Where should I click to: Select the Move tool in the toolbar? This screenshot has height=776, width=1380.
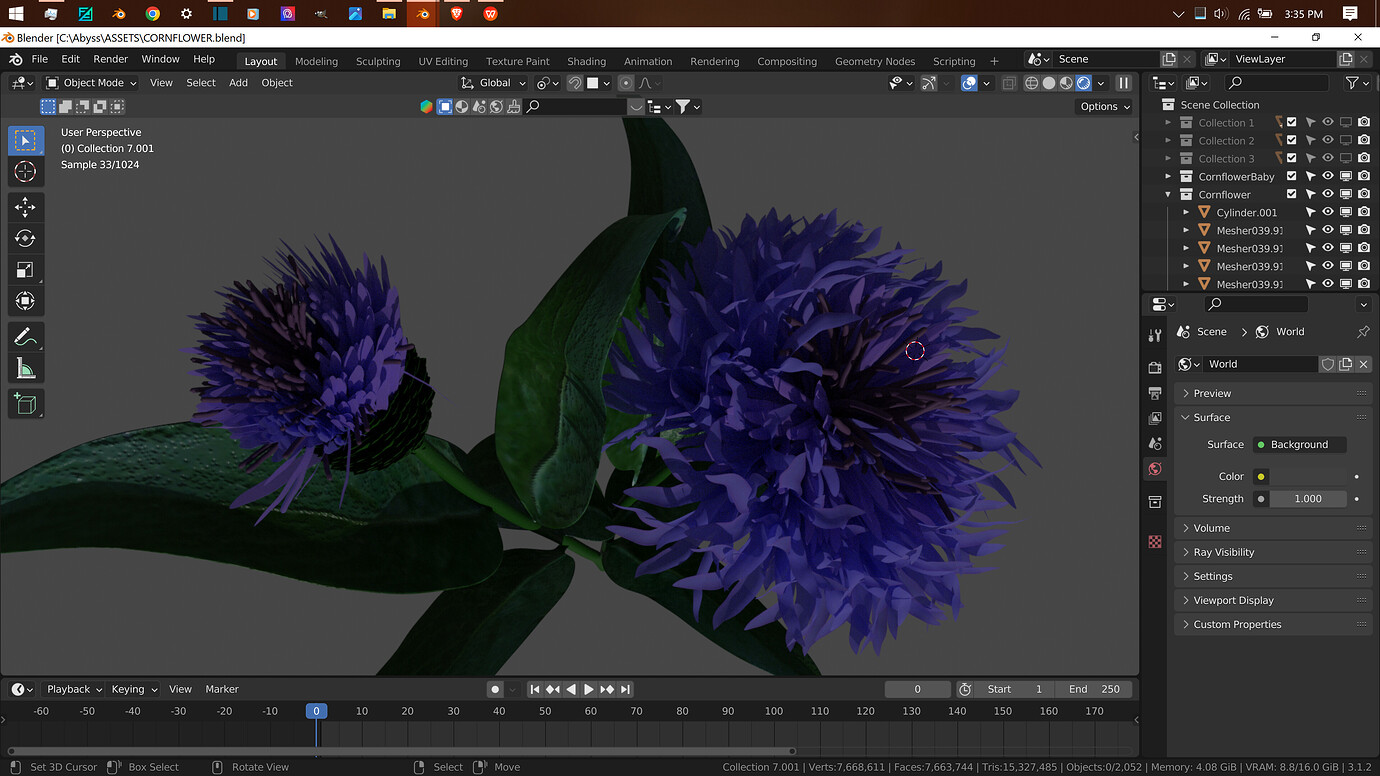[x=26, y=207]
